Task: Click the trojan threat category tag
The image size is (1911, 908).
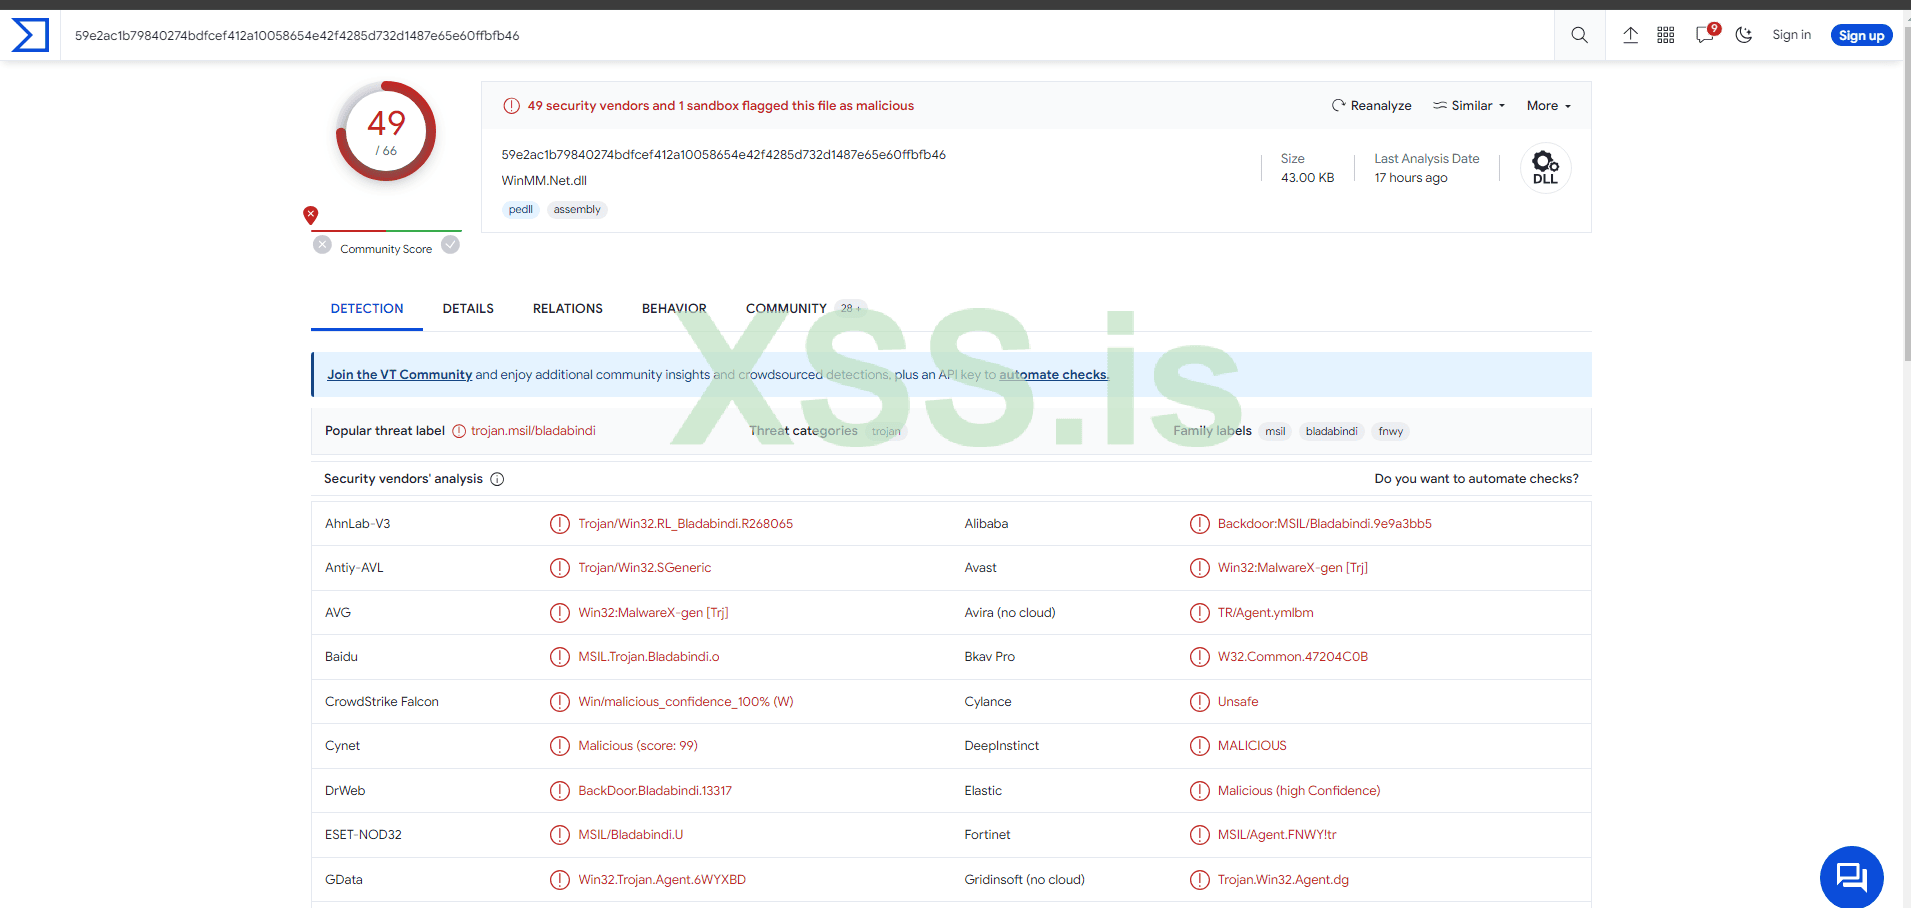Action: coord(886,432)
